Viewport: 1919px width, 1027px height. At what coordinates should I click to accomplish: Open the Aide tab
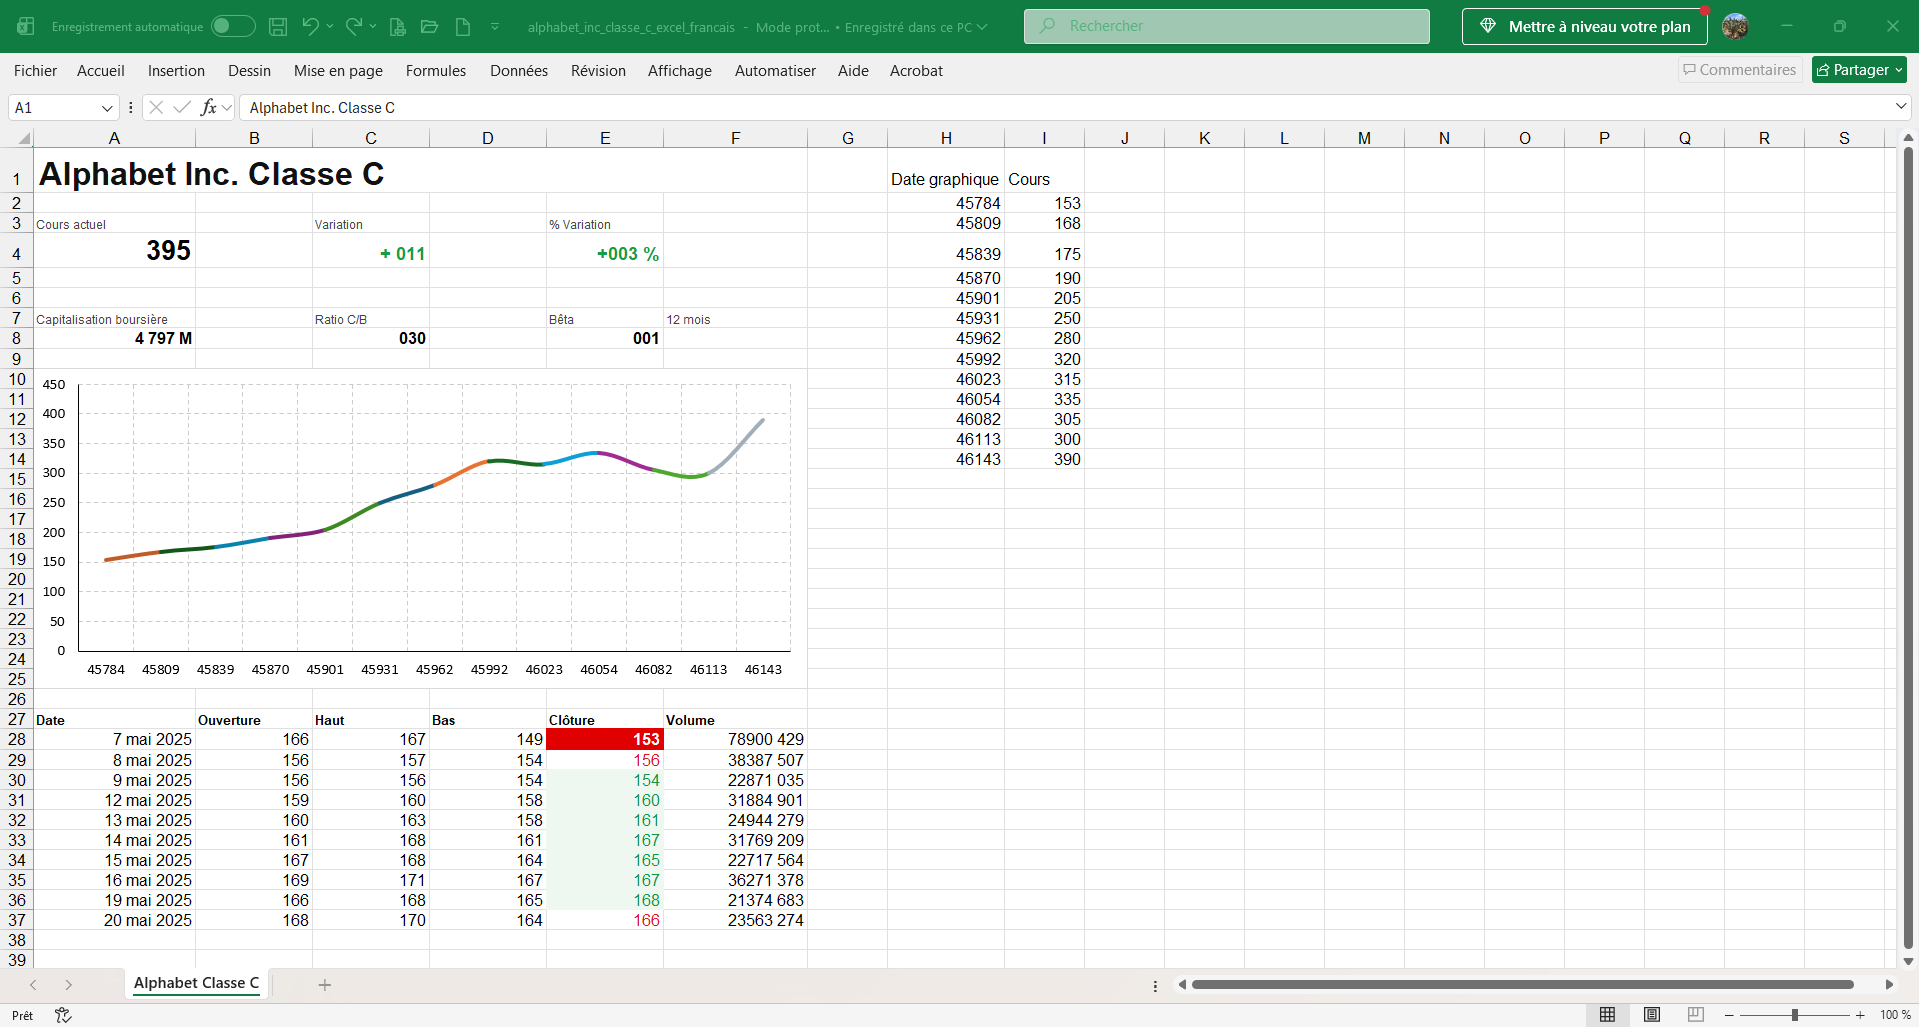[x=853, y=71]
